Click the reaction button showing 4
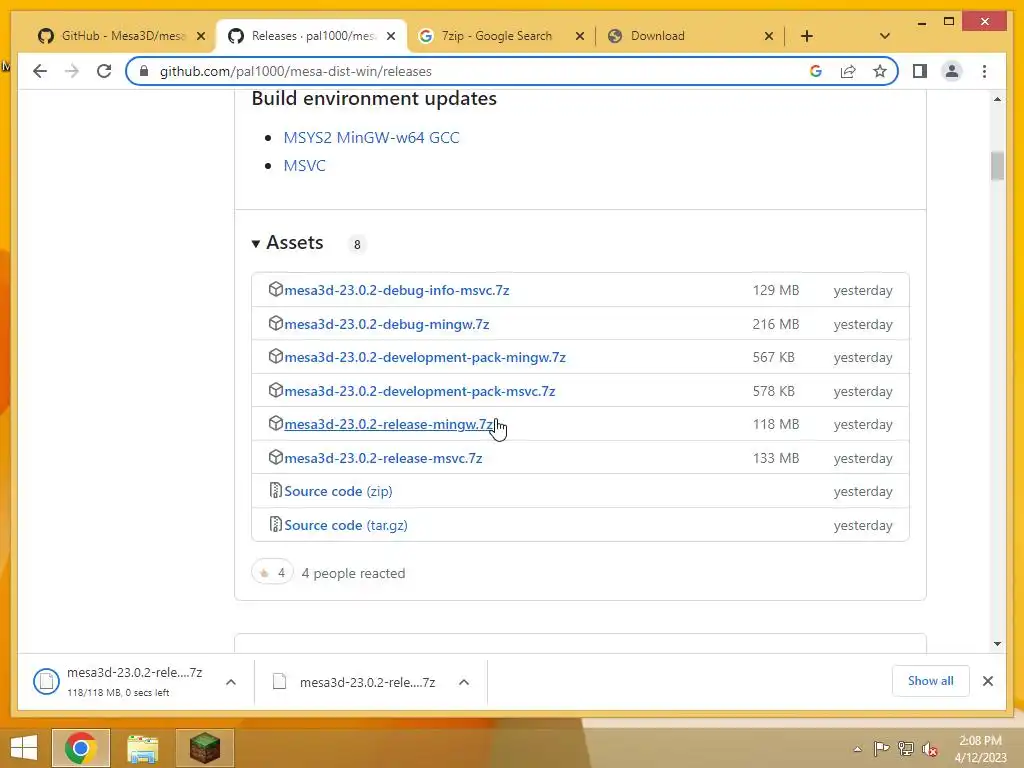This screenshot has height=768, width=1024. [272, 573]
